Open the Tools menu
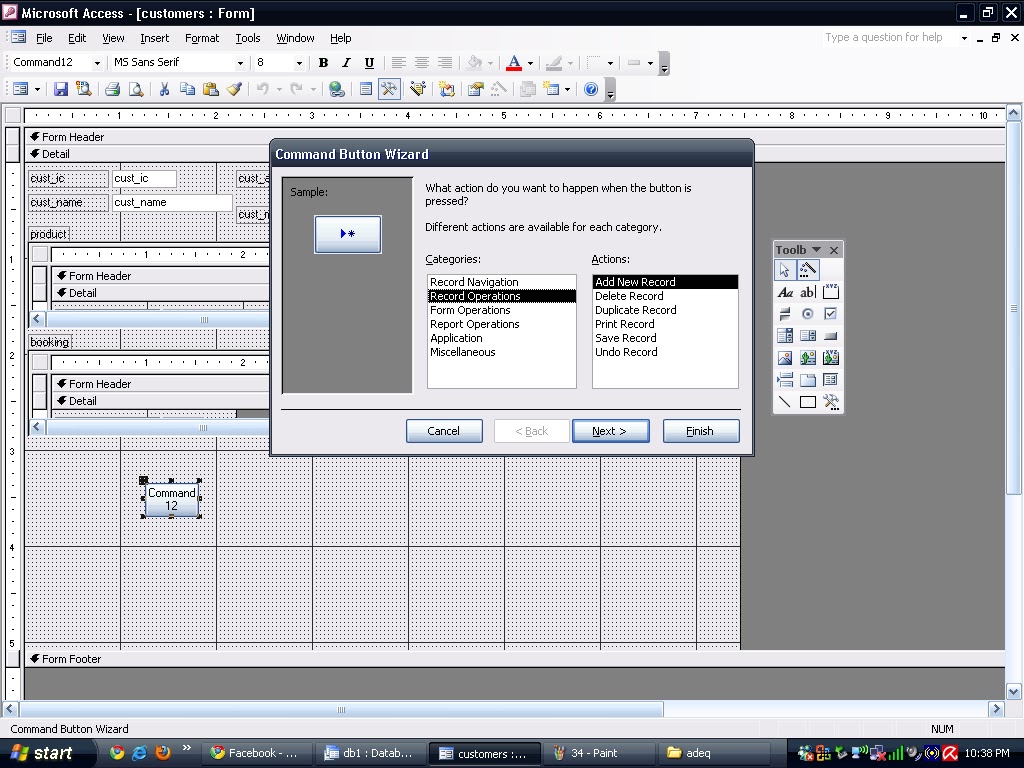 (248, 38)
